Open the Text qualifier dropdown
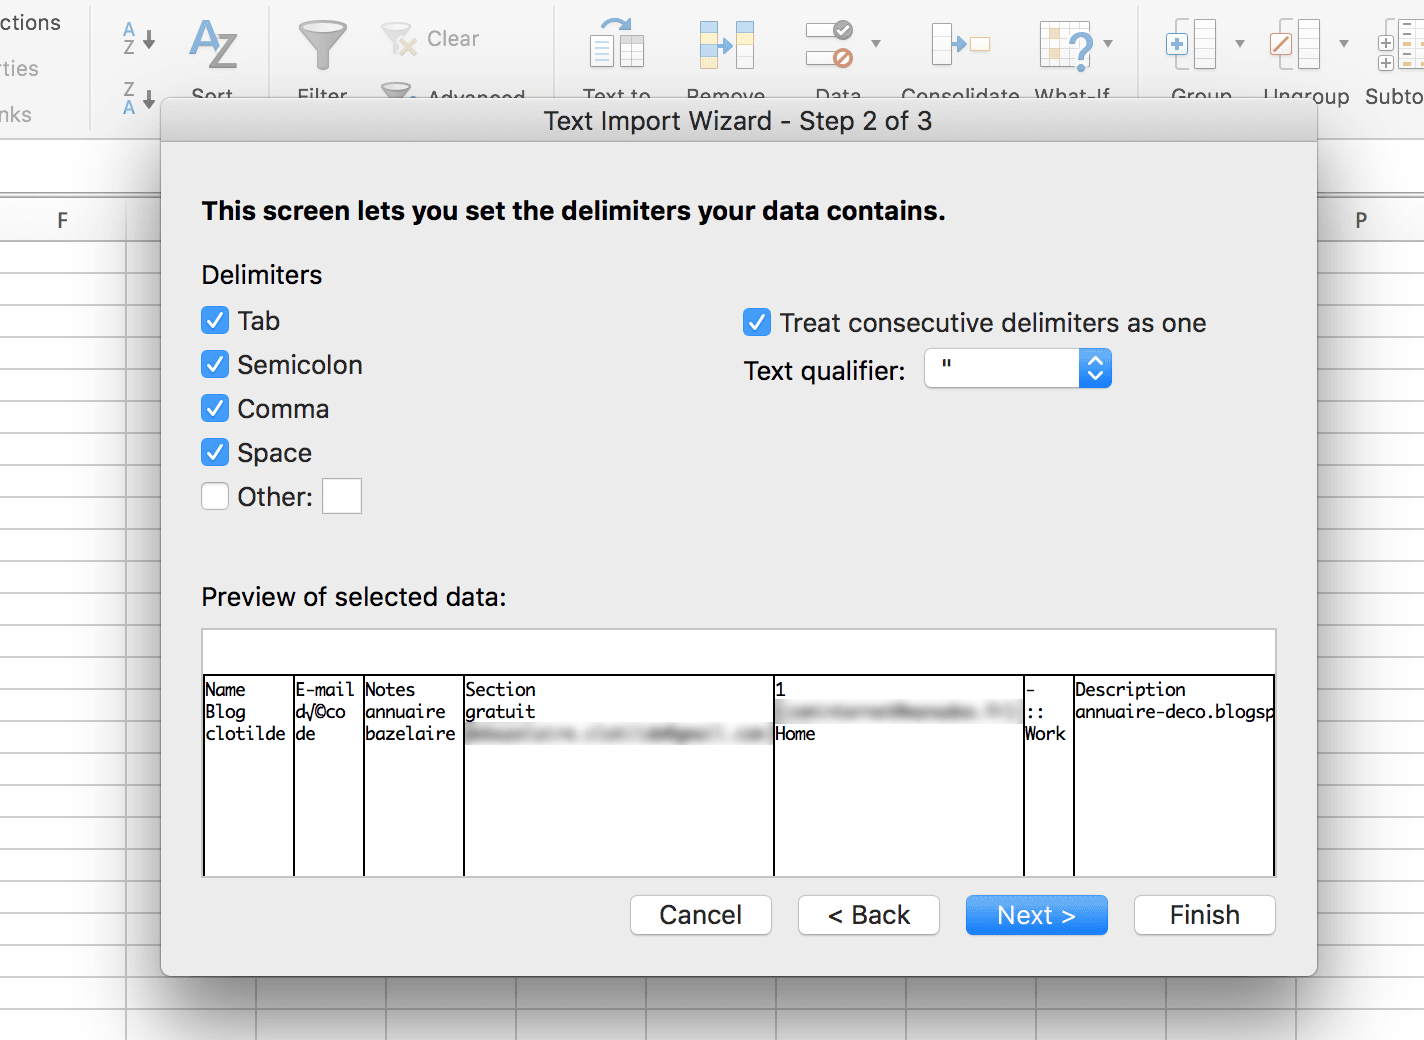 [x=1095, y=369]
